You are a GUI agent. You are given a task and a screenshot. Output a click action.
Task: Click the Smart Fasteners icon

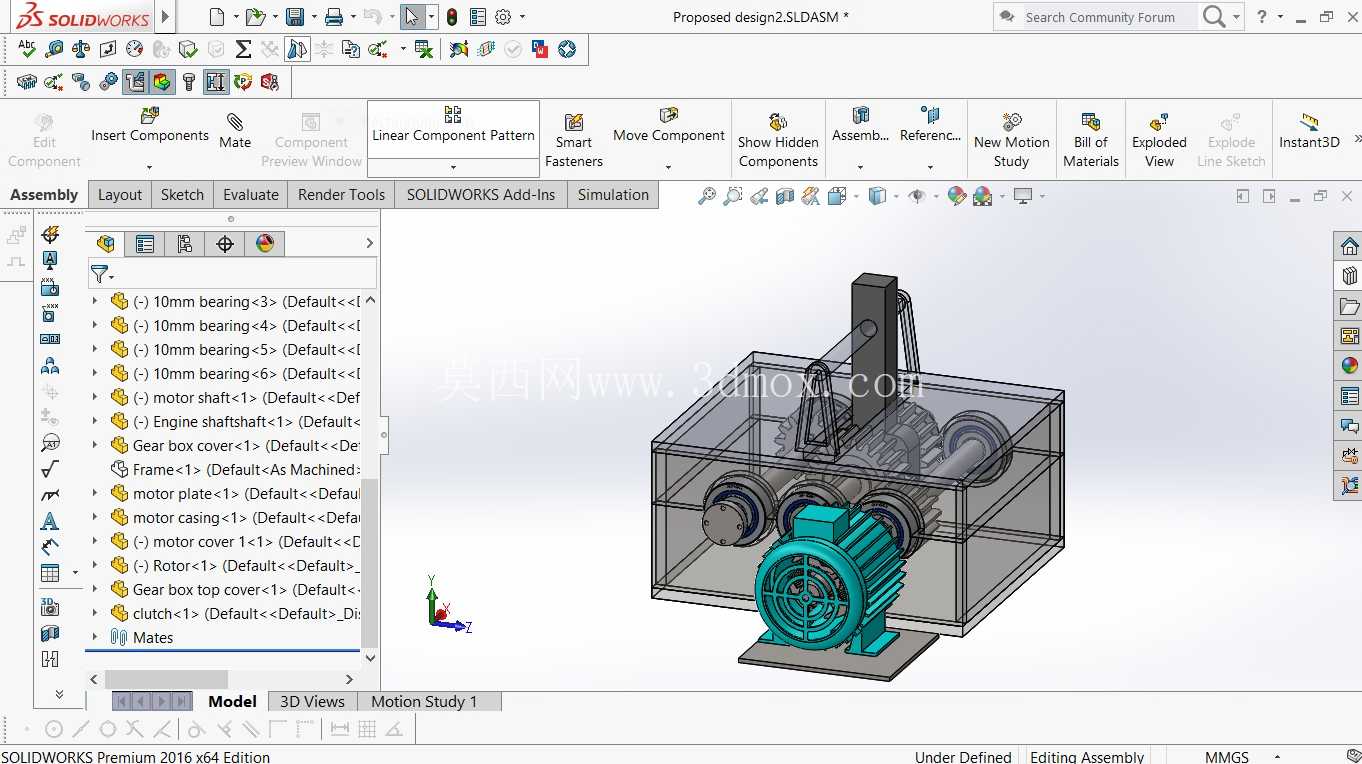(574, 122)
